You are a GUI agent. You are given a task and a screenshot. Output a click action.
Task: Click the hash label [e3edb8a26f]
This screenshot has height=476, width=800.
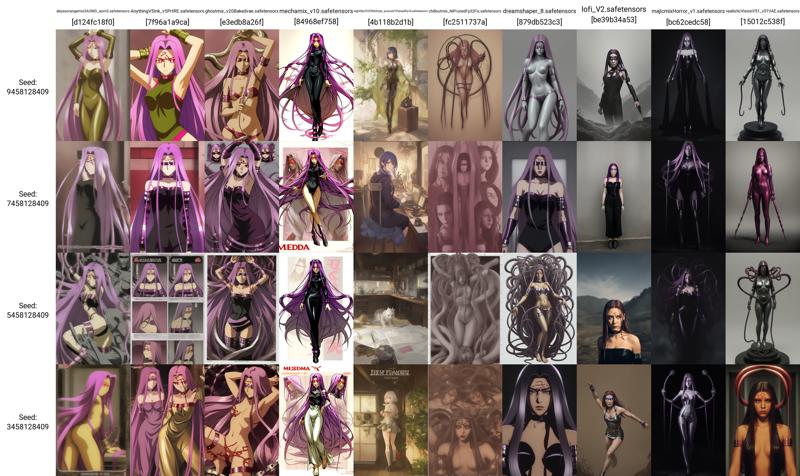242,22
